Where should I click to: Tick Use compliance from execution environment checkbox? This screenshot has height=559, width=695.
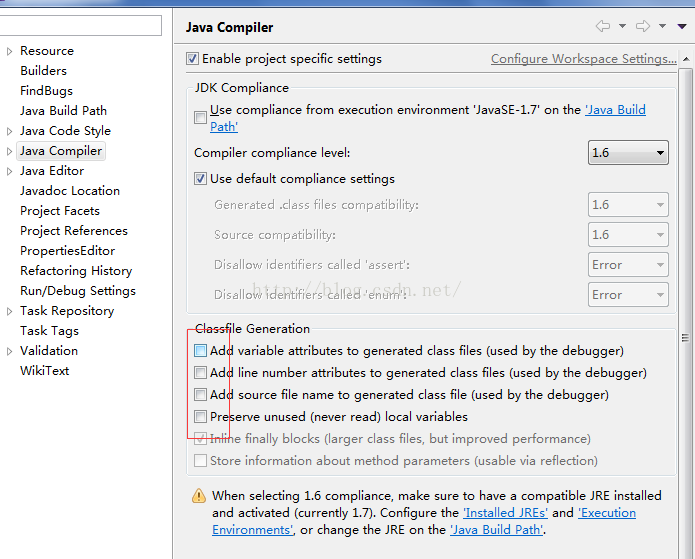pos(200,117)
